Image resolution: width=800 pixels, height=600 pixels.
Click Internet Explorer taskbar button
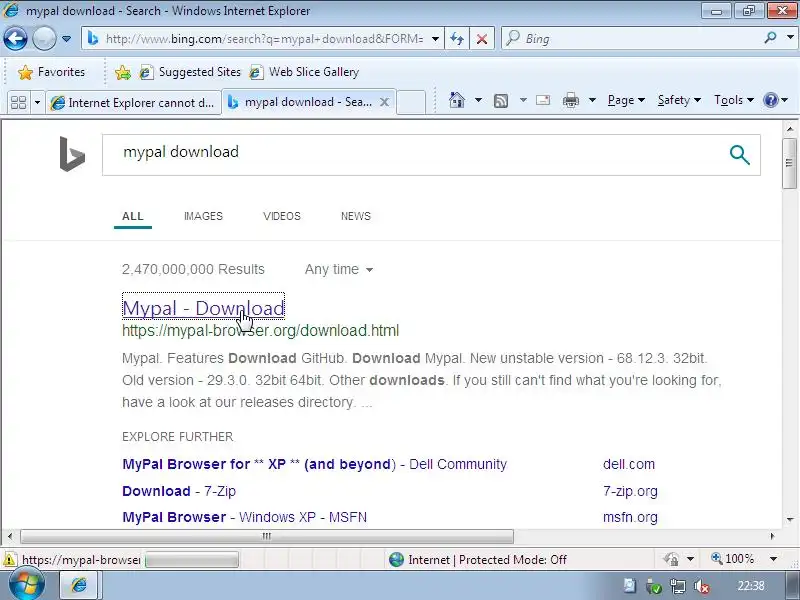coord(79,585)
